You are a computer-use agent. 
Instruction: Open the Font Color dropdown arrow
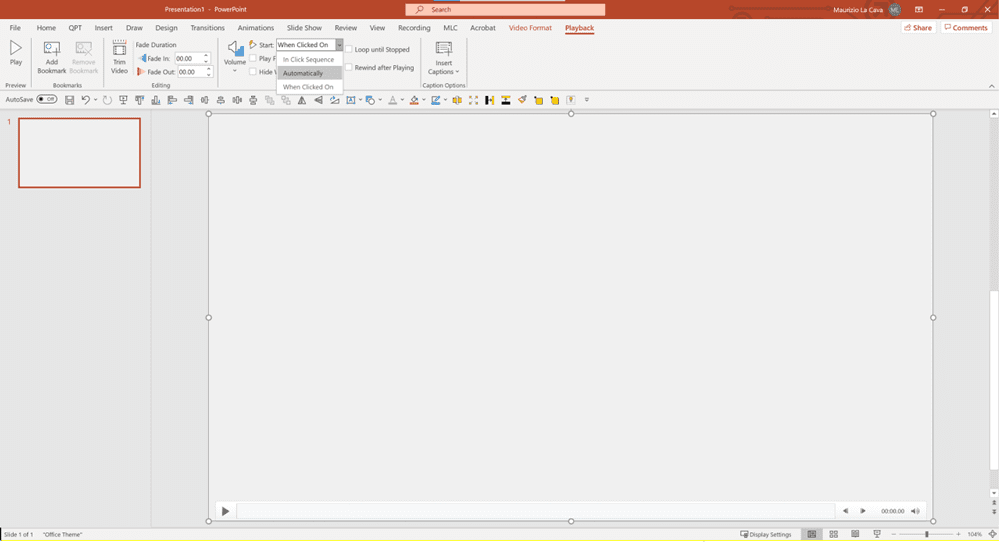(402, 100)
